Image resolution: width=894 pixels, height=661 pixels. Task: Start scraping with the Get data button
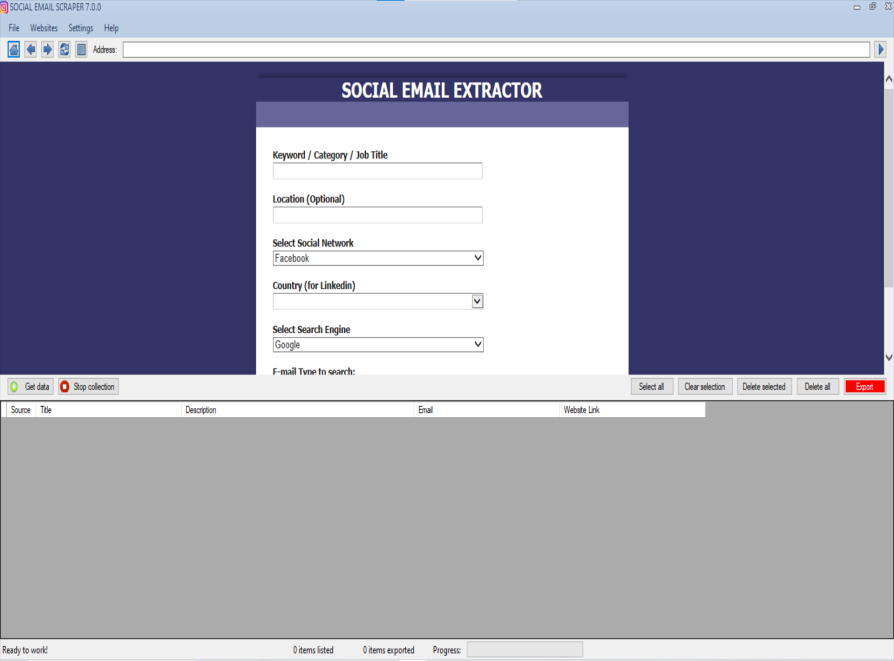[x=31, y=387]
